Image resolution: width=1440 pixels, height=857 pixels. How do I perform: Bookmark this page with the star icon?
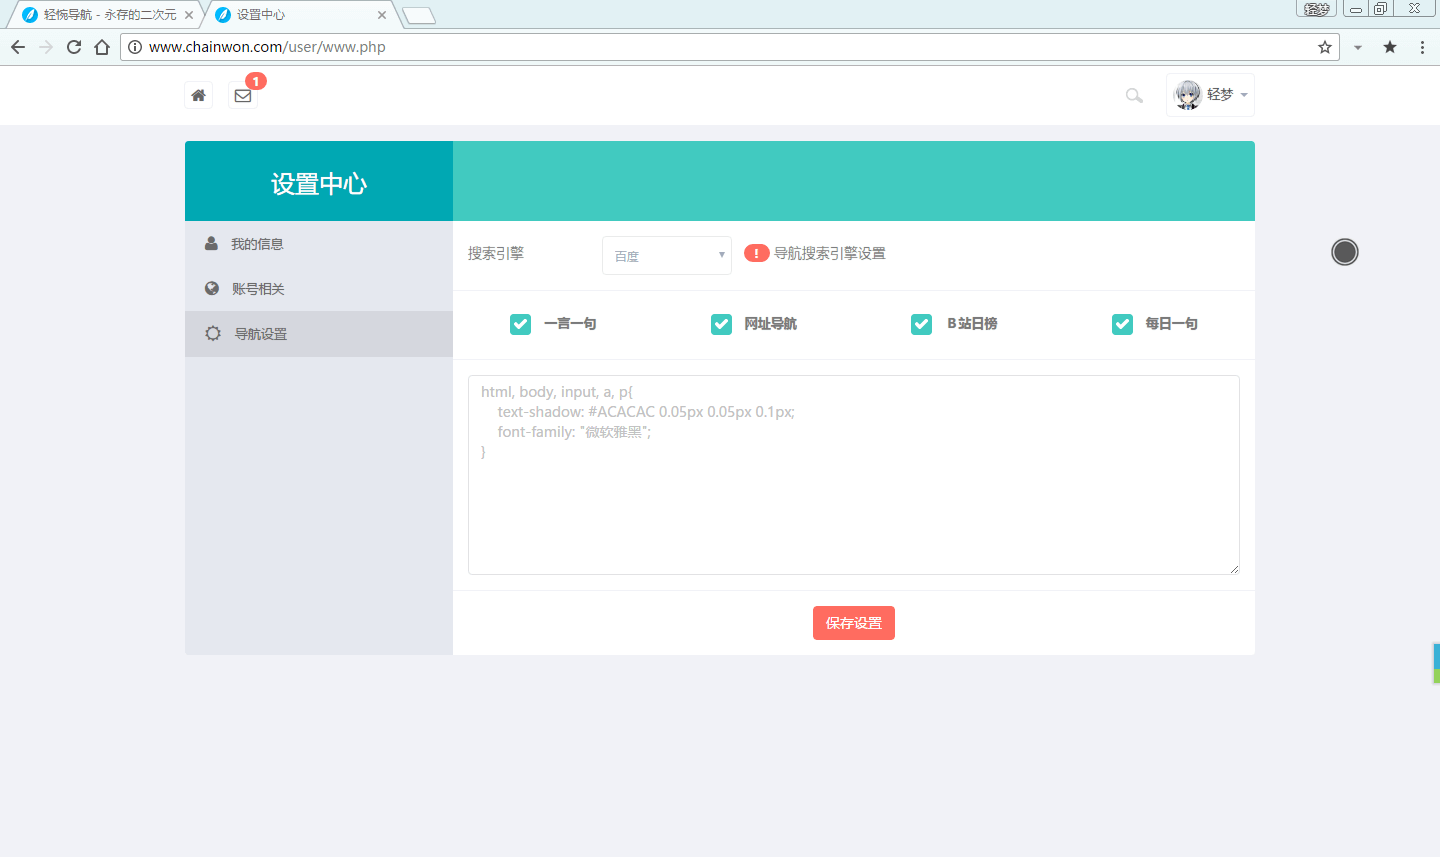(1325, 47)
